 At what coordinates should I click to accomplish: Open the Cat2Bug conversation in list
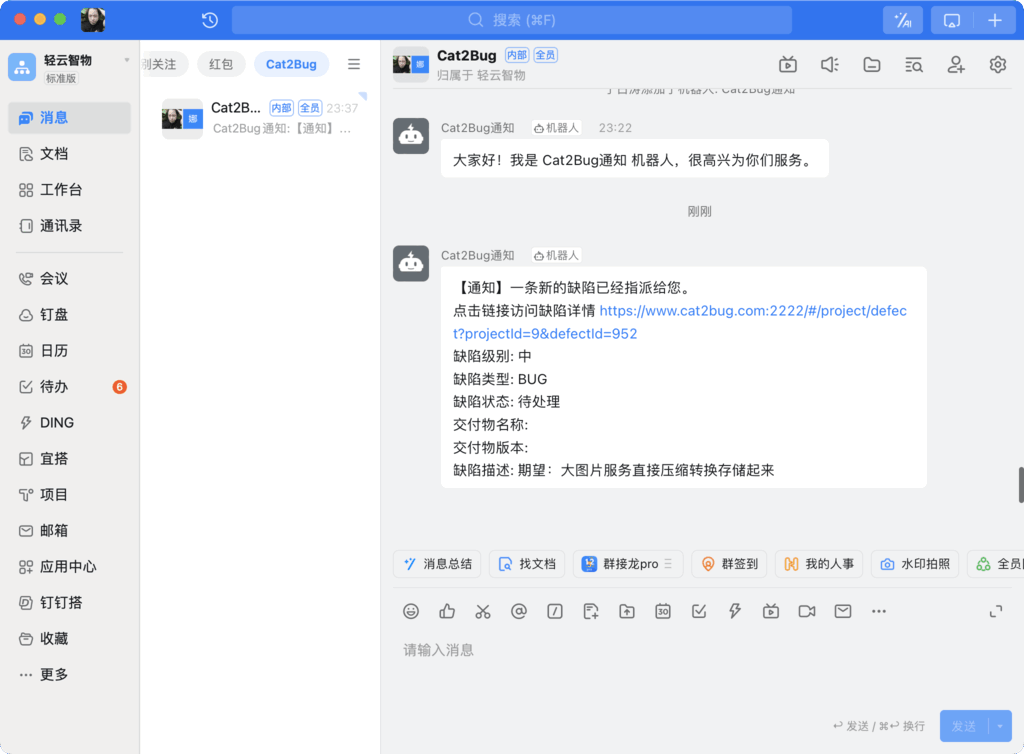point(261,118)
